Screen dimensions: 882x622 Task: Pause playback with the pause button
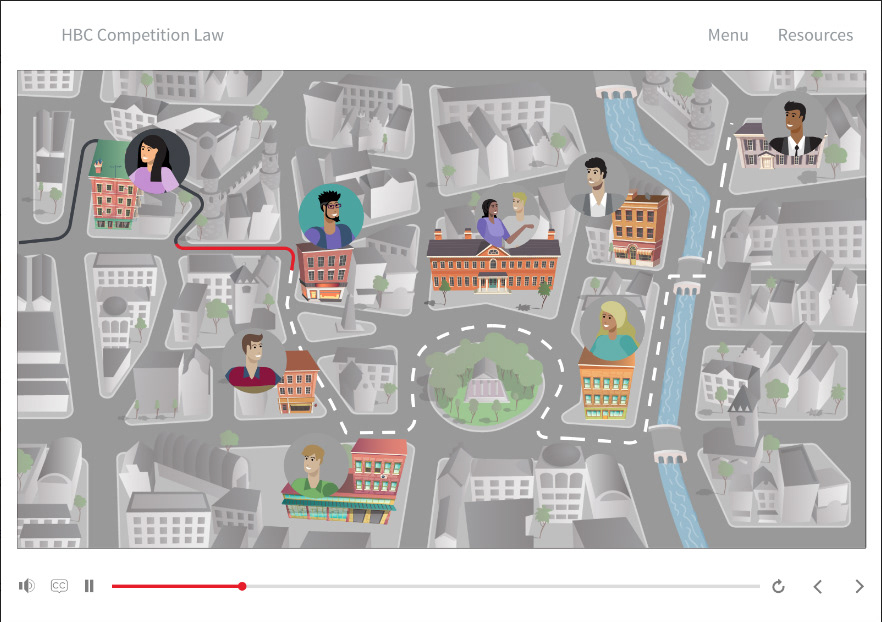click(x=89, y=586)
